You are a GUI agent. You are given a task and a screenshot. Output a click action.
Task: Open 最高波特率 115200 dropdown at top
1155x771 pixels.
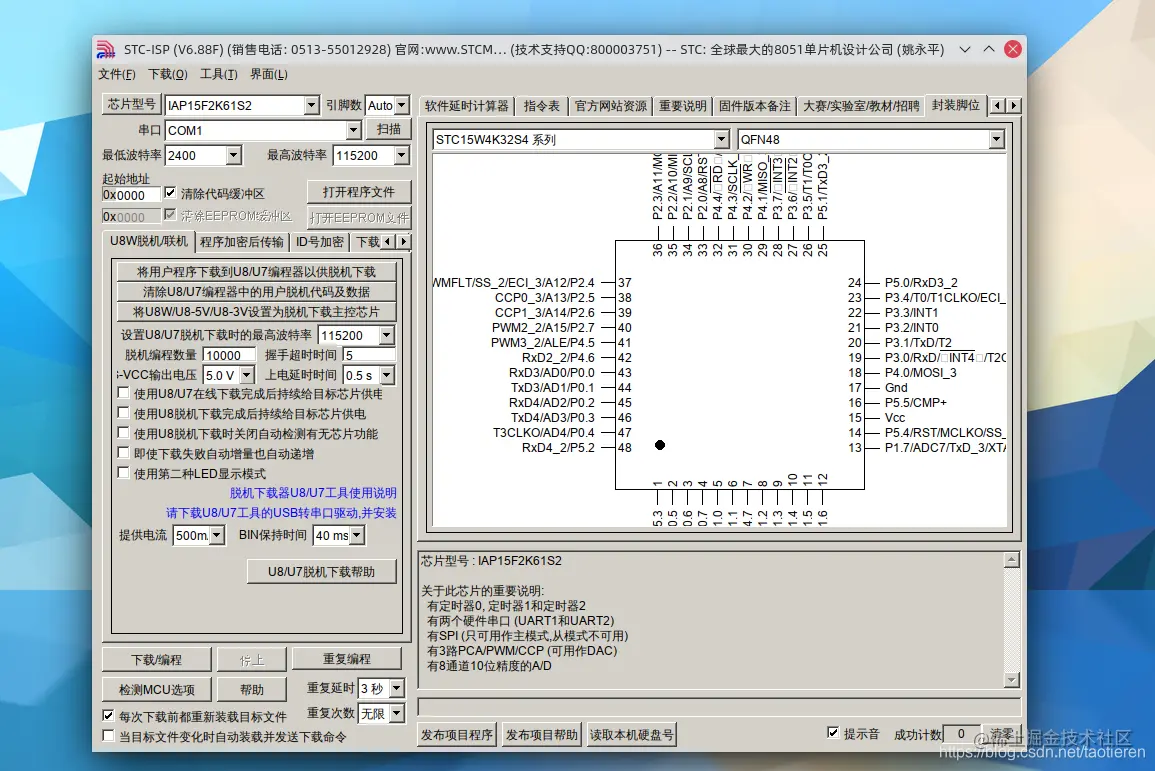(401, 155)
